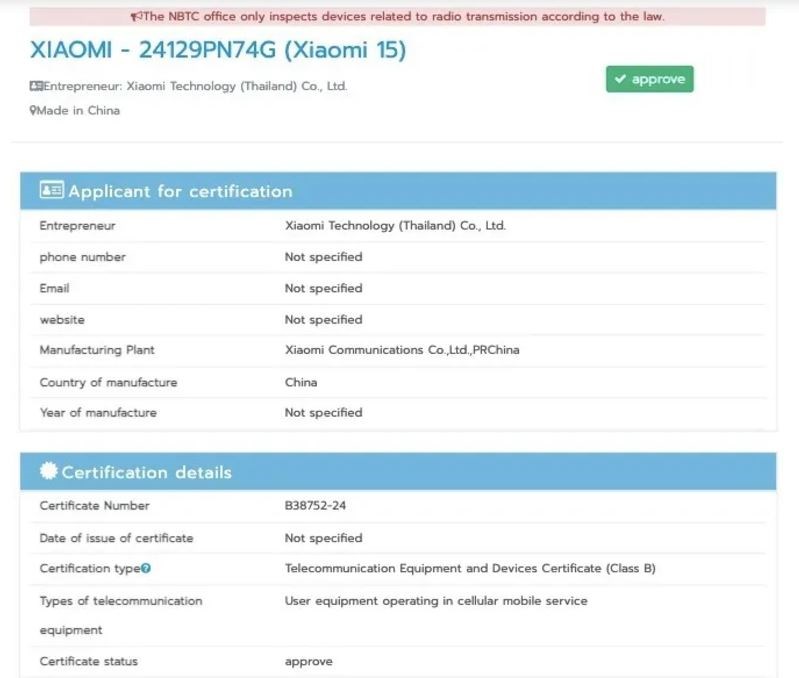Click the website Not specified value
The image size is (799, 678).
[x=324, y=320]
